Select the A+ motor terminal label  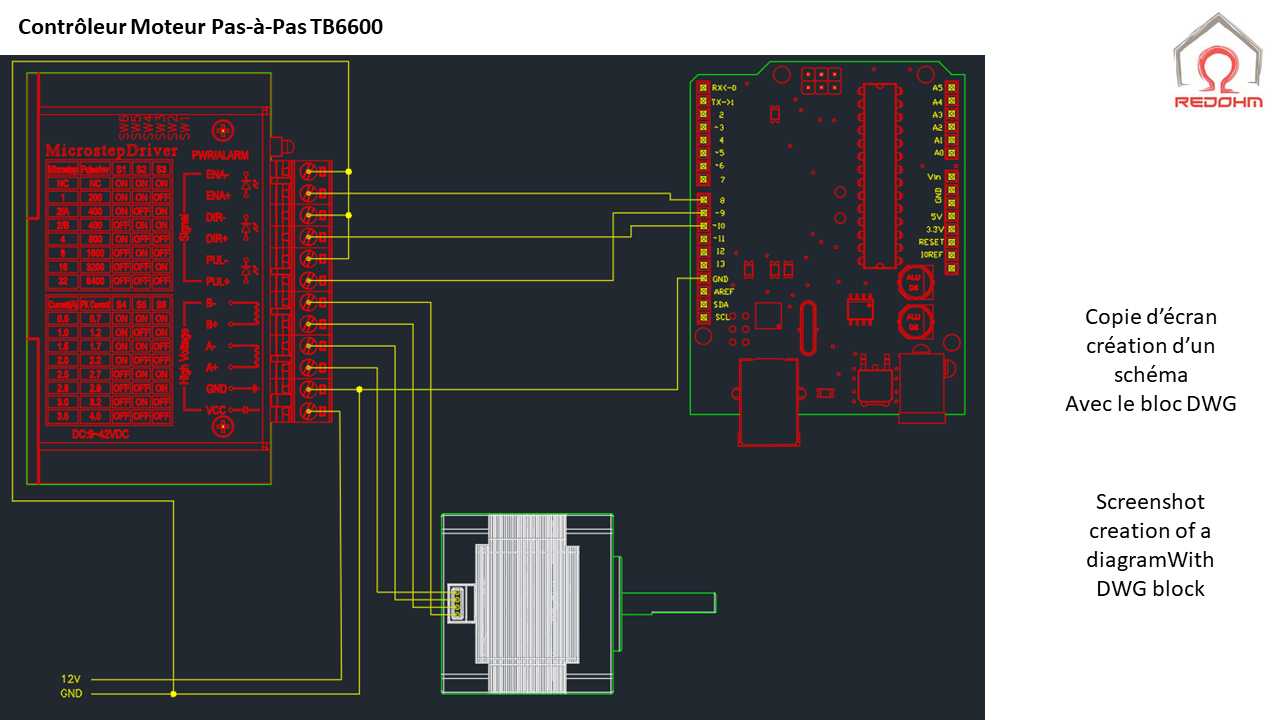click(x=212, y=367)
